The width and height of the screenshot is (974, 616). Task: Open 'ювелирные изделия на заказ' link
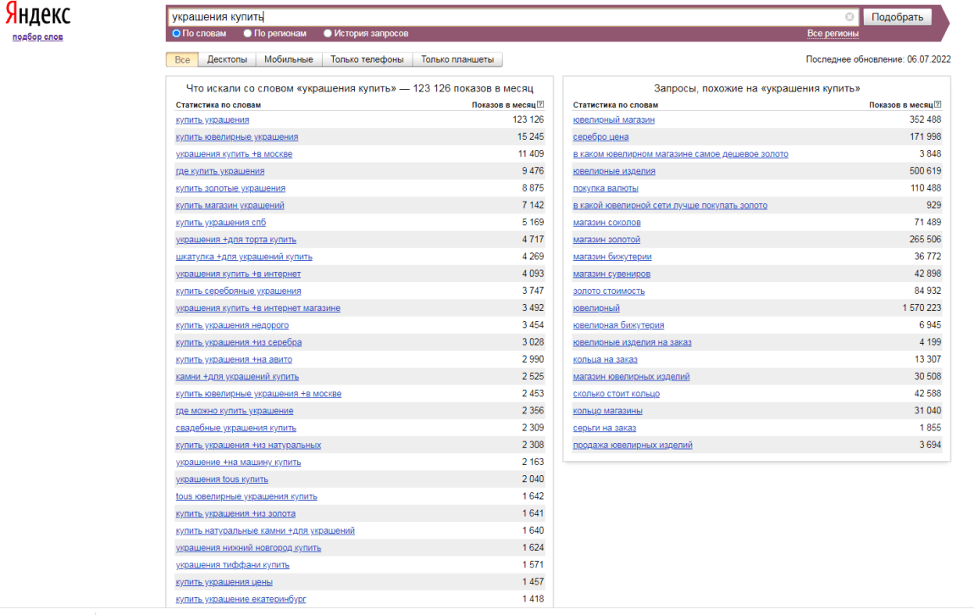(632, 343)
